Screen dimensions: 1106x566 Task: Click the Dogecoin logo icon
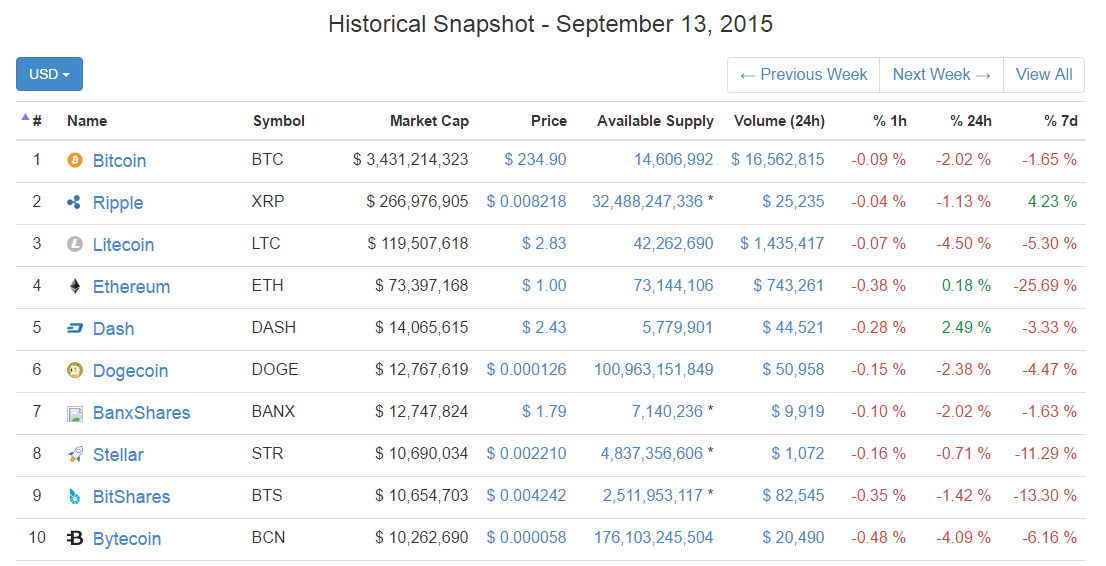tap(75, 371)
